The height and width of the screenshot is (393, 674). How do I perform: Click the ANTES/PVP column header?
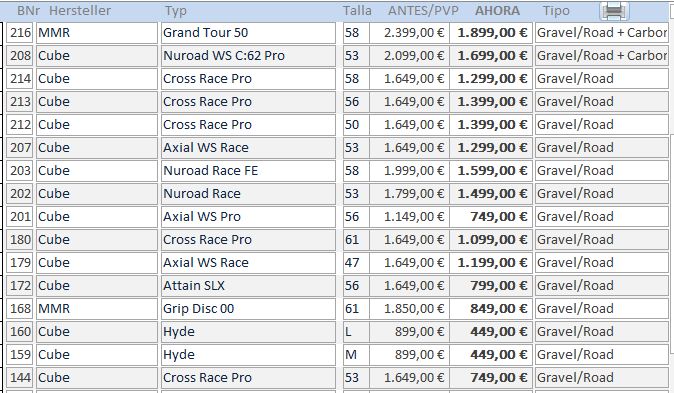point(423,11)
